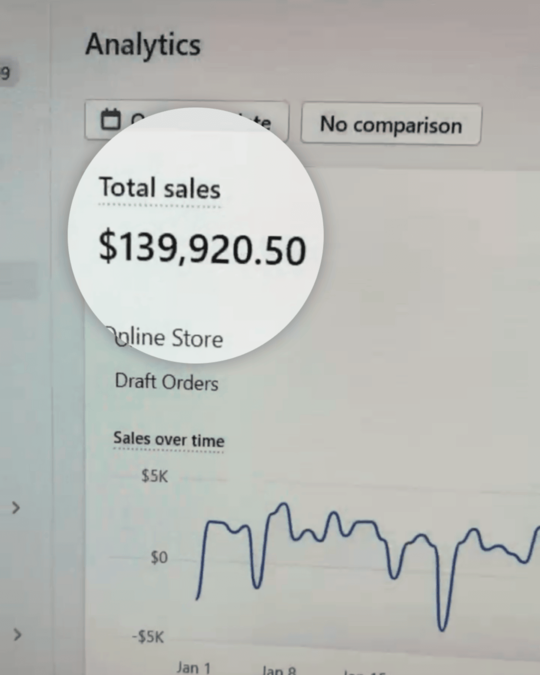Image resolution: width=540 pixels, height=675 pixels.
Task: Select the $139,920.50 total sales value
Action: (x=202, y=249)
